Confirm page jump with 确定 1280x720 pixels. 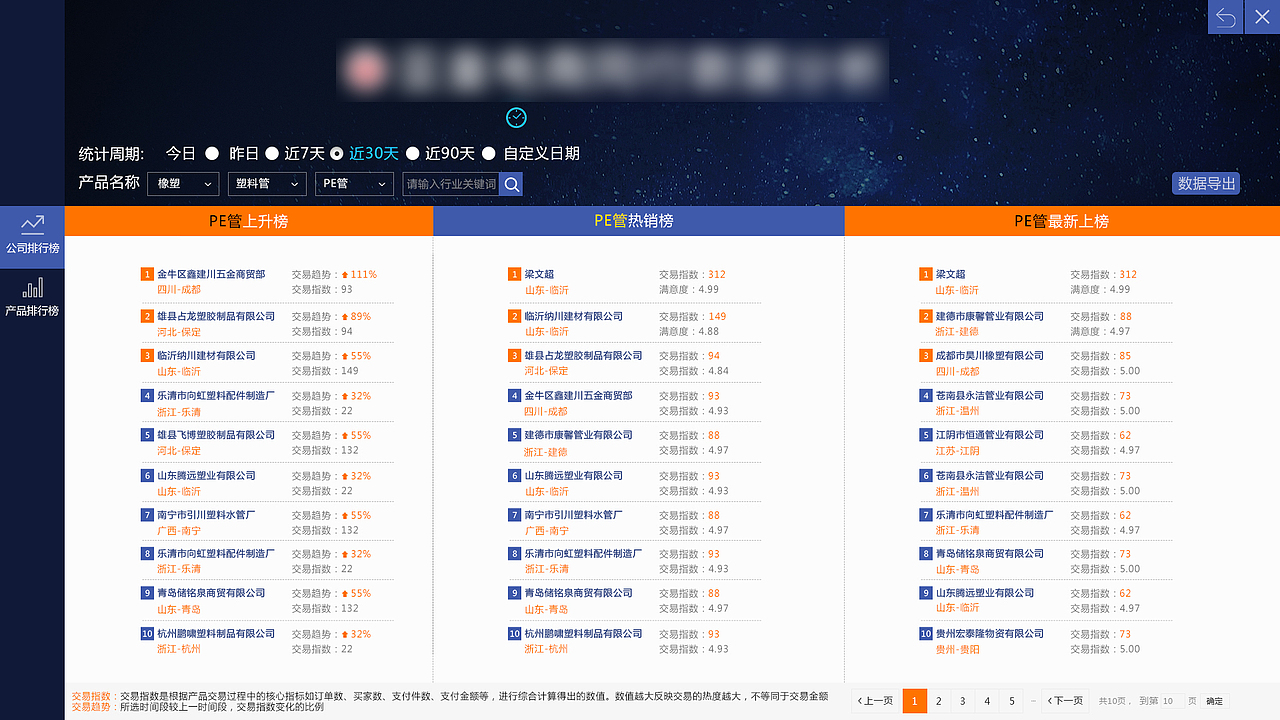click(x=1214, y=701)
